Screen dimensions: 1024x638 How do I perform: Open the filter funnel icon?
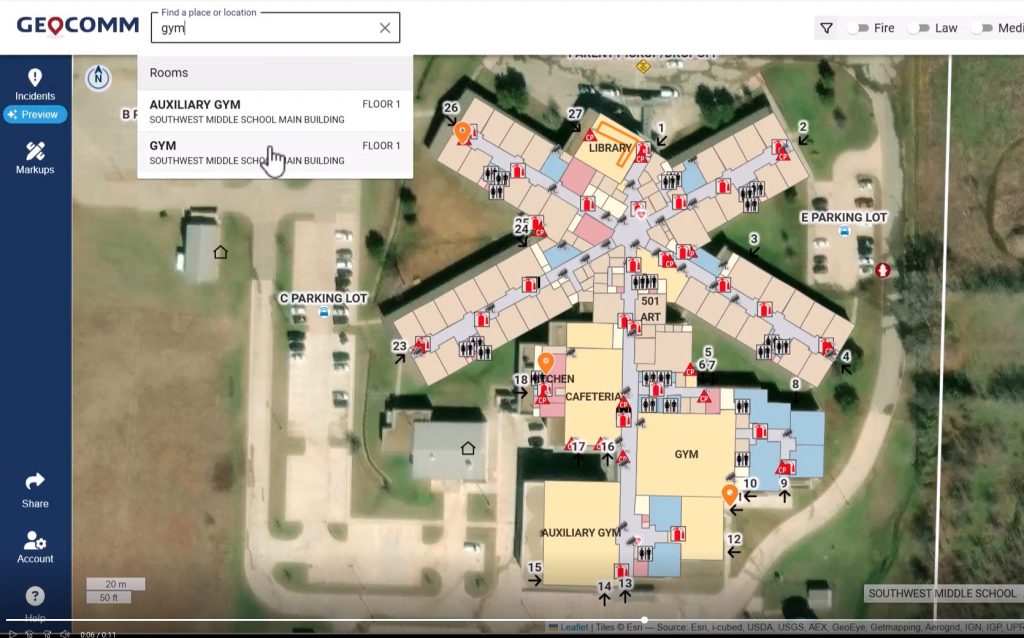826,28
